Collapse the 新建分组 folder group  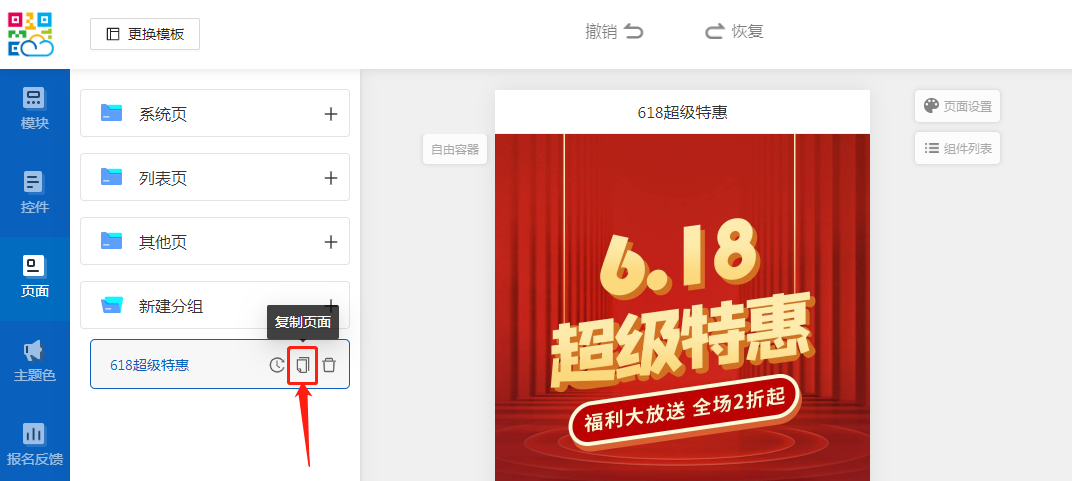(x=170, y=306)
